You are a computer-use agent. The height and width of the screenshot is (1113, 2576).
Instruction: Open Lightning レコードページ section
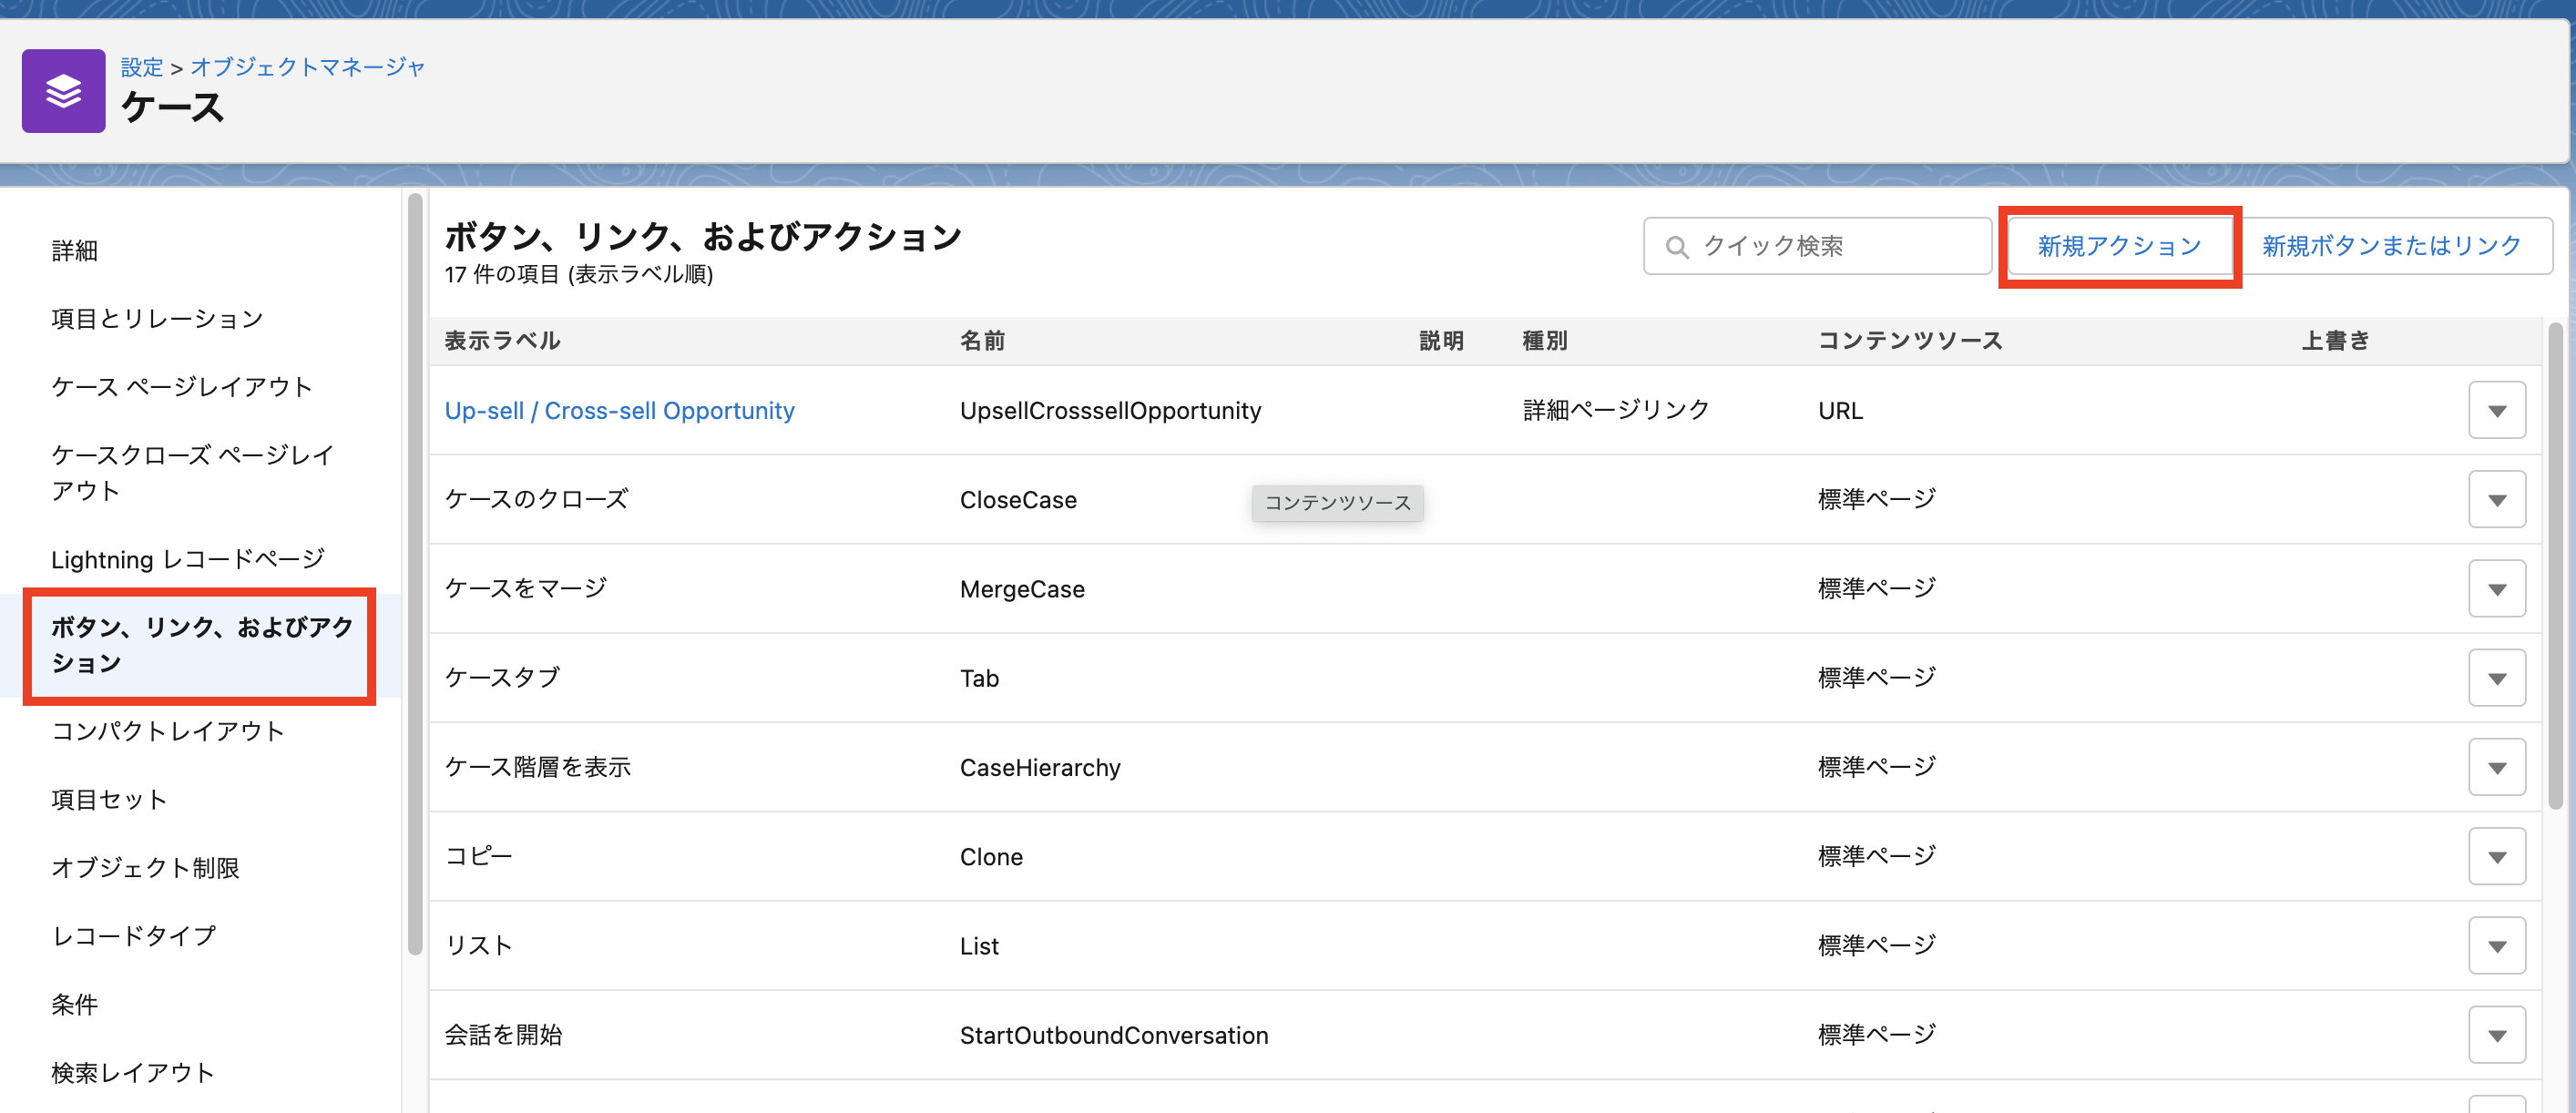(187, 559)
